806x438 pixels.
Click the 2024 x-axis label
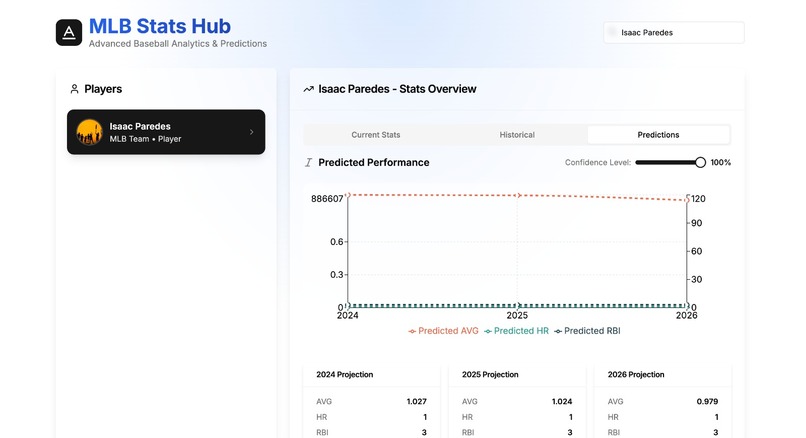point(347,316)
